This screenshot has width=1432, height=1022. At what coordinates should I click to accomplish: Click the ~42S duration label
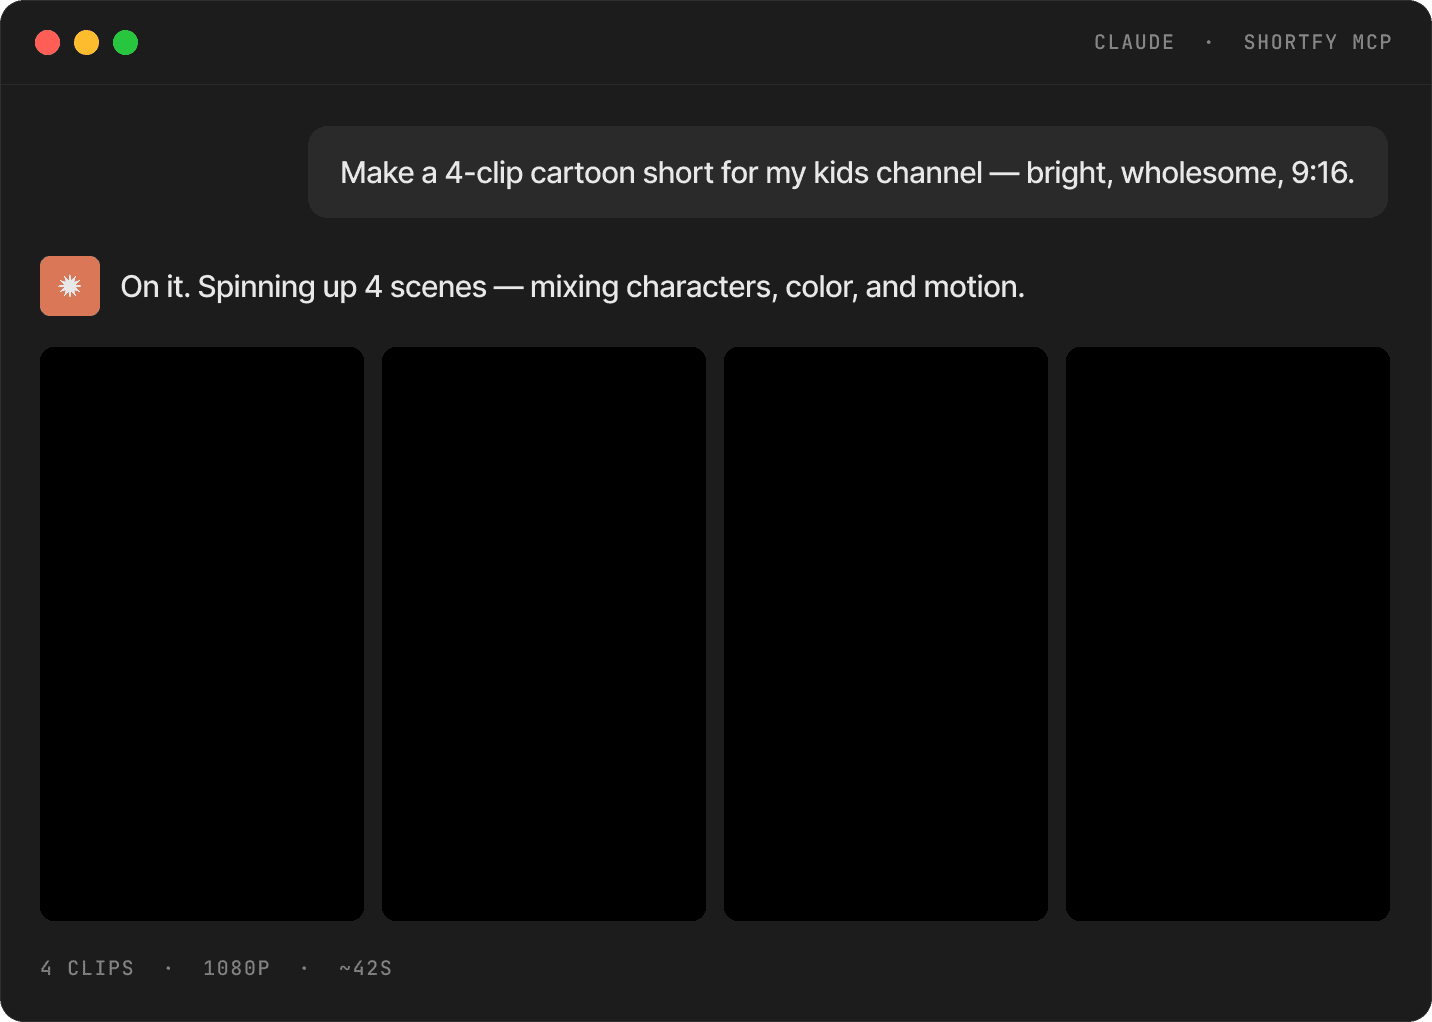365,968
